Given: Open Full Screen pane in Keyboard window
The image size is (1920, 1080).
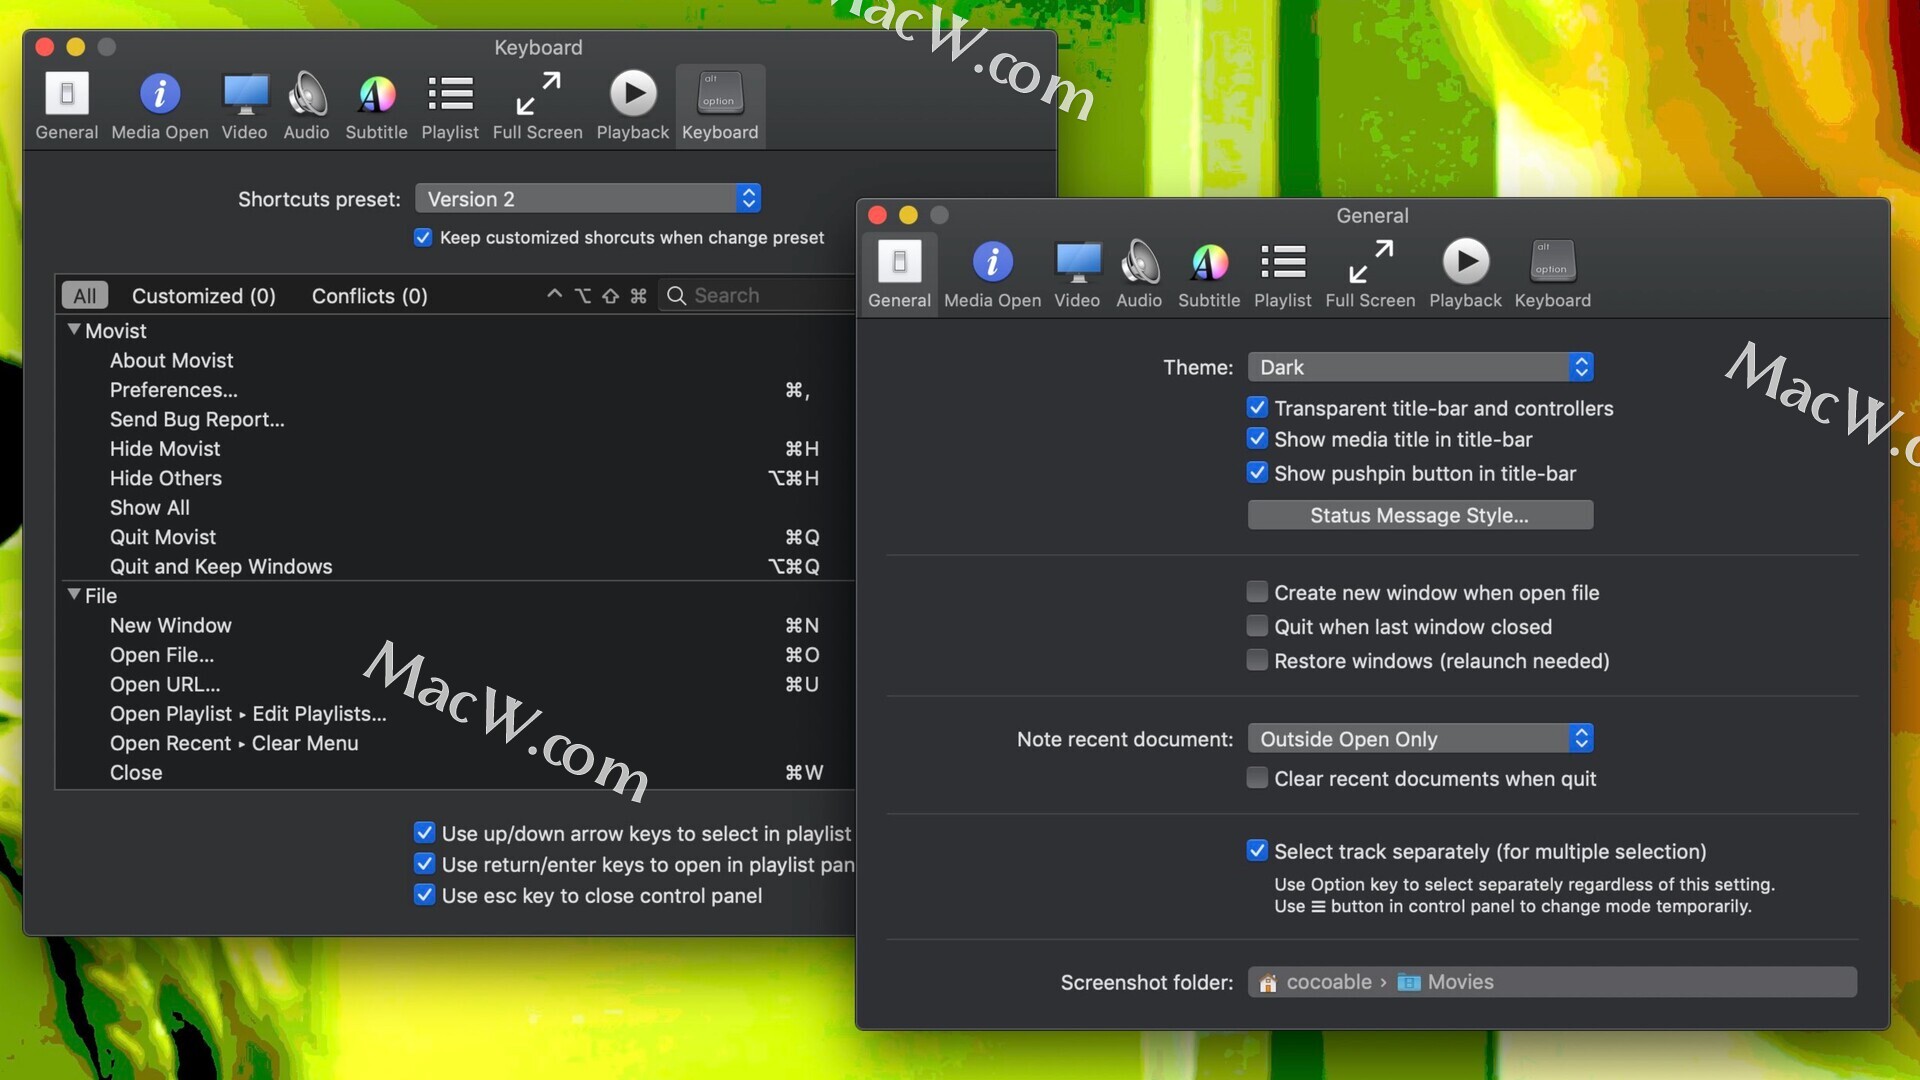Looking at the screenshot, I should [x=537, y=106].
